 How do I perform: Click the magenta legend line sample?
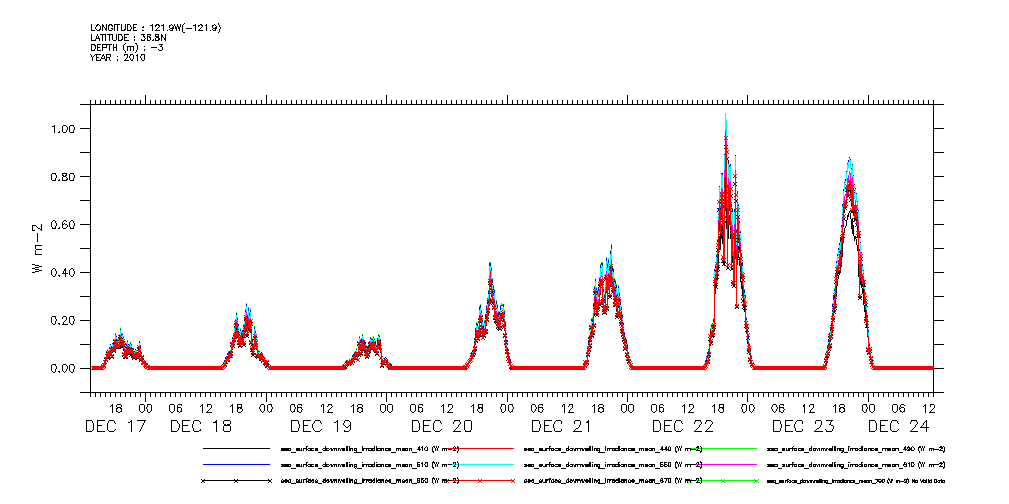(723, 464)
